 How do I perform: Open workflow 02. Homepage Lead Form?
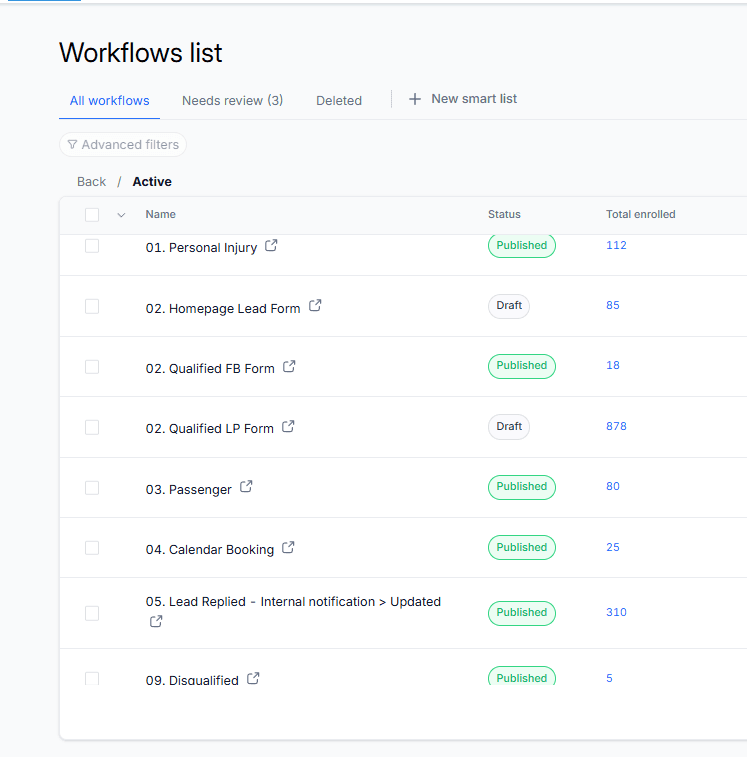point(223,308)
